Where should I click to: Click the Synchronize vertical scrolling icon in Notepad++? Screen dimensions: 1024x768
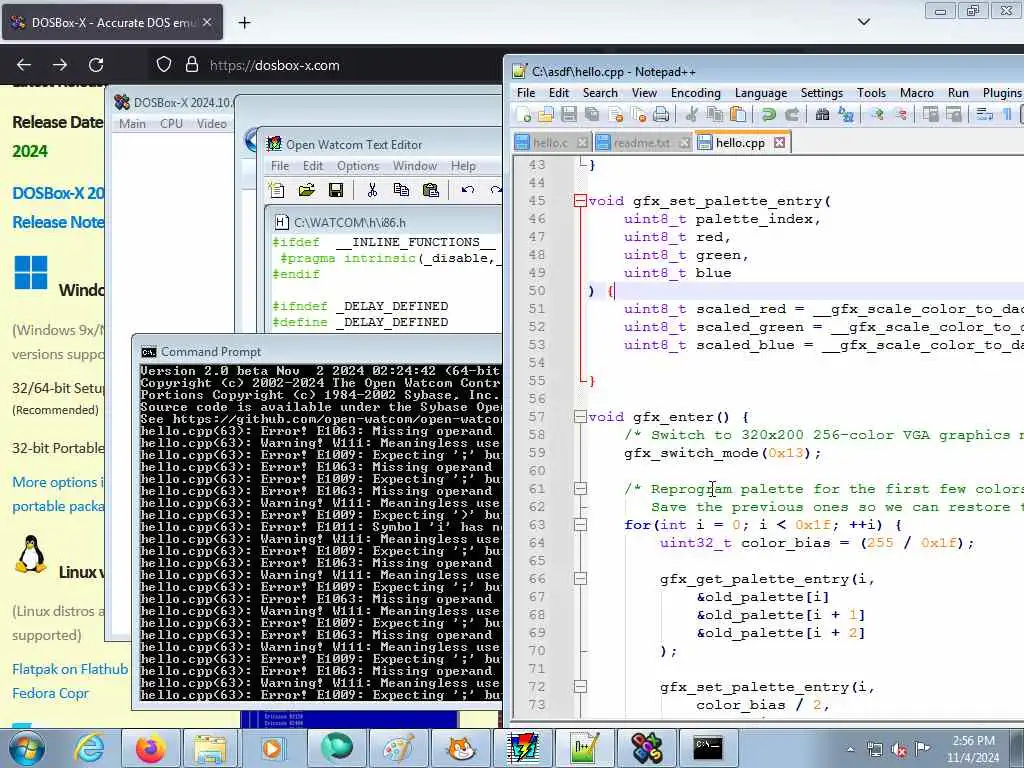[x=930, y=115]
